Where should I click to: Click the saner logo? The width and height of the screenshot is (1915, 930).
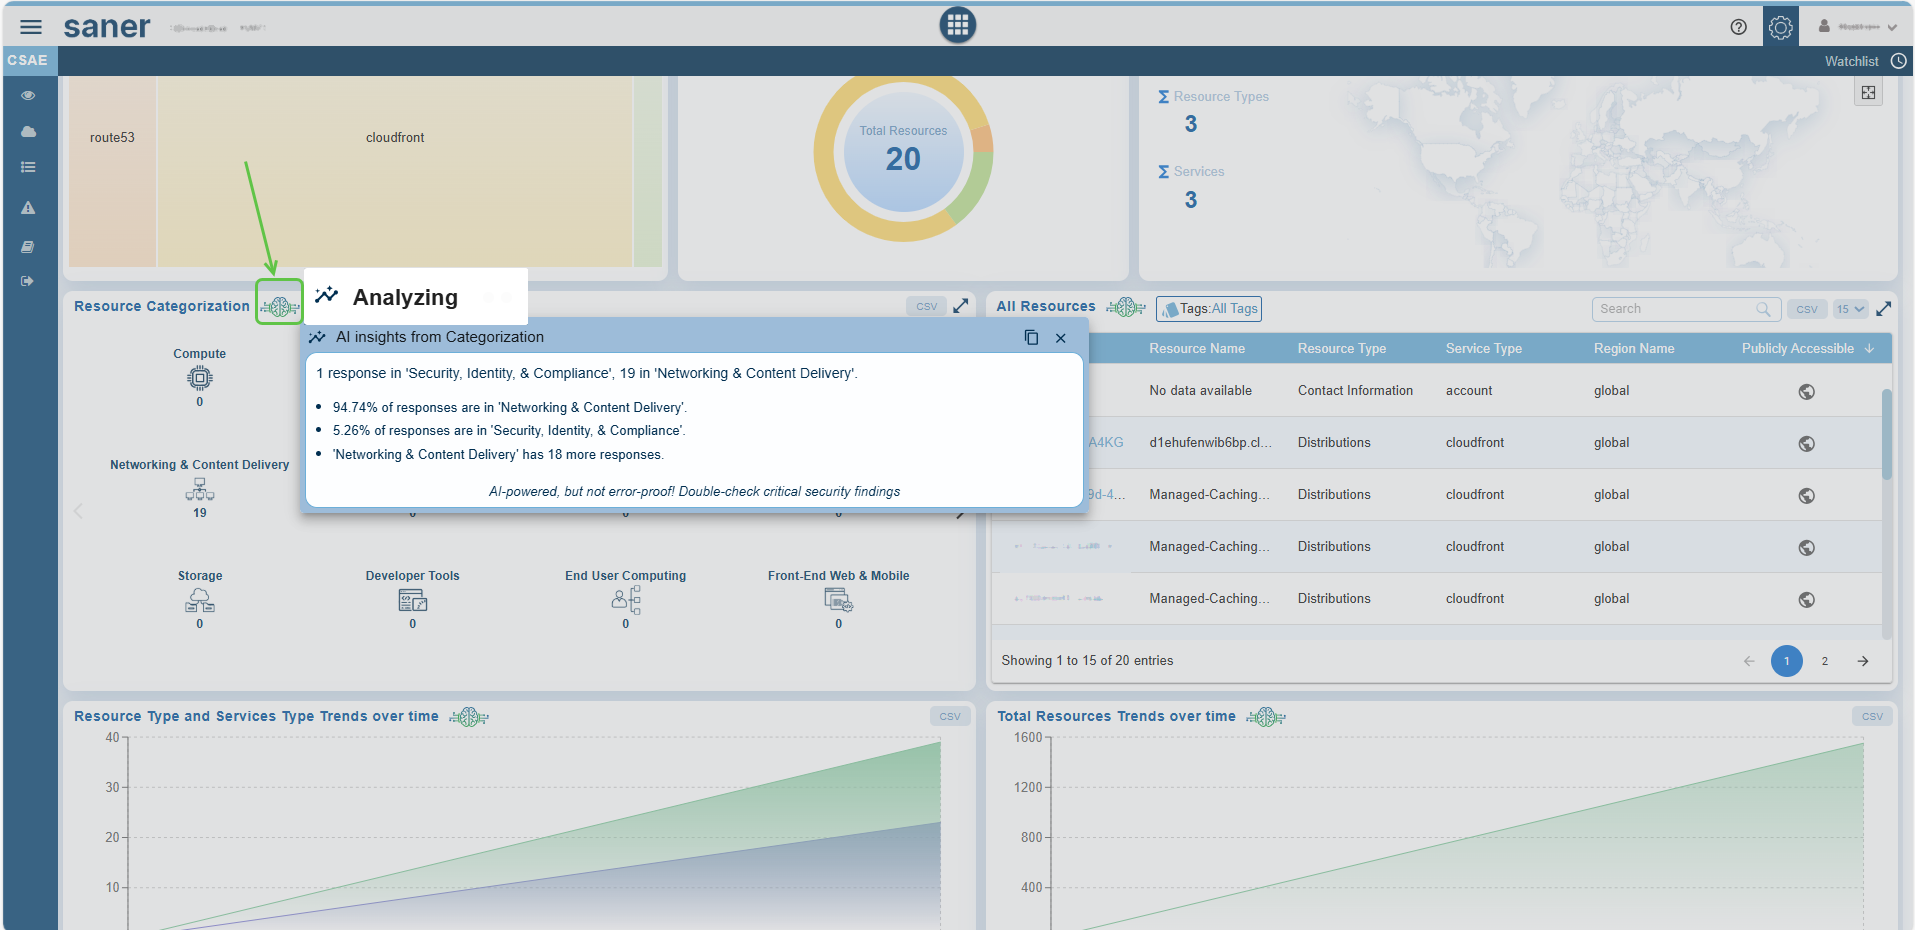(107, 27)
